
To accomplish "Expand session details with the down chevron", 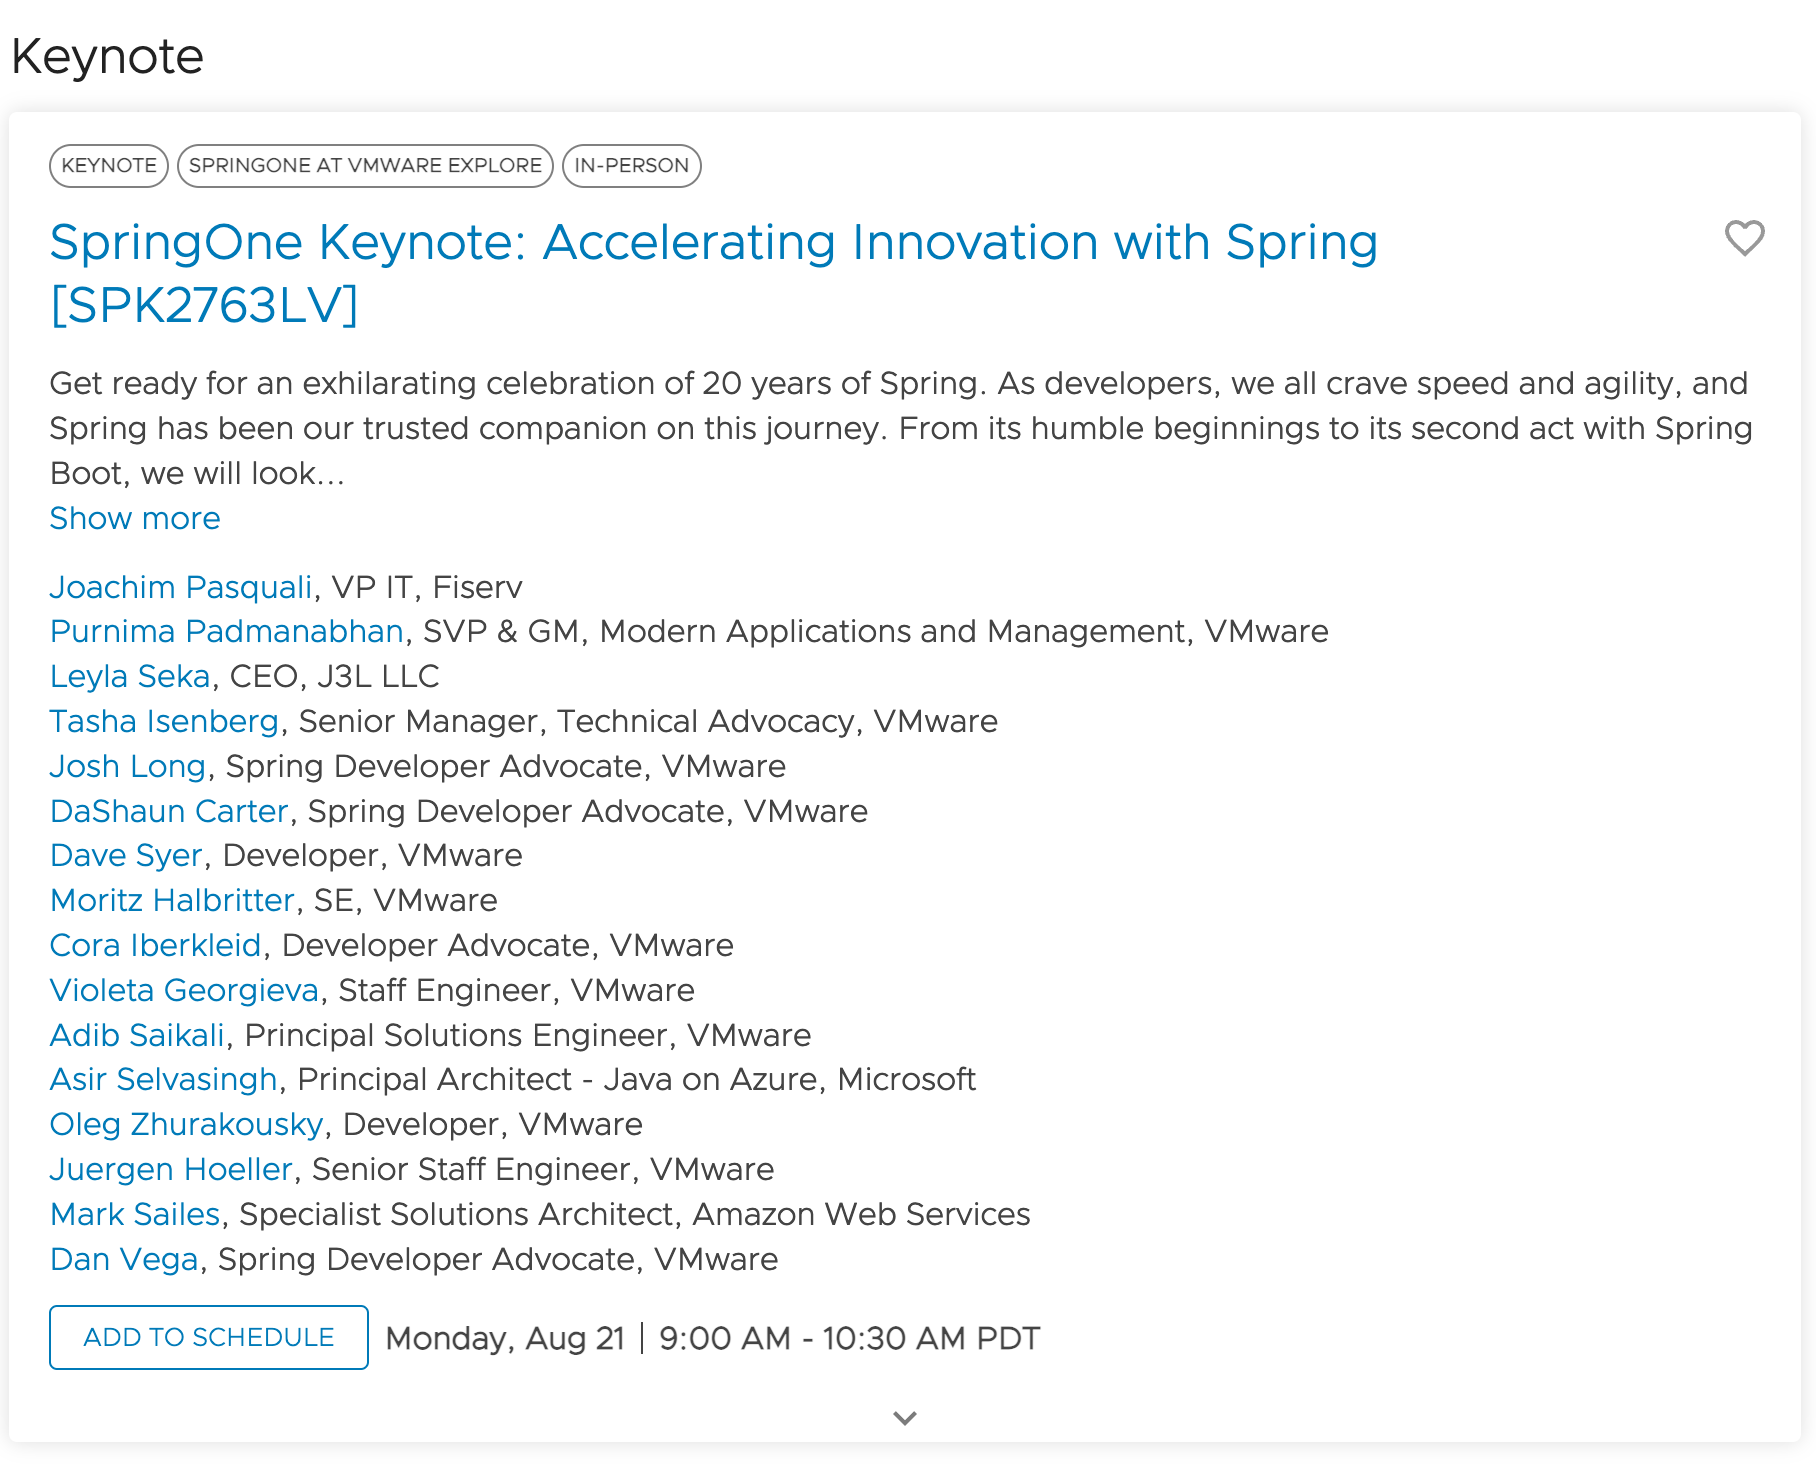I will coord(905,1417).
